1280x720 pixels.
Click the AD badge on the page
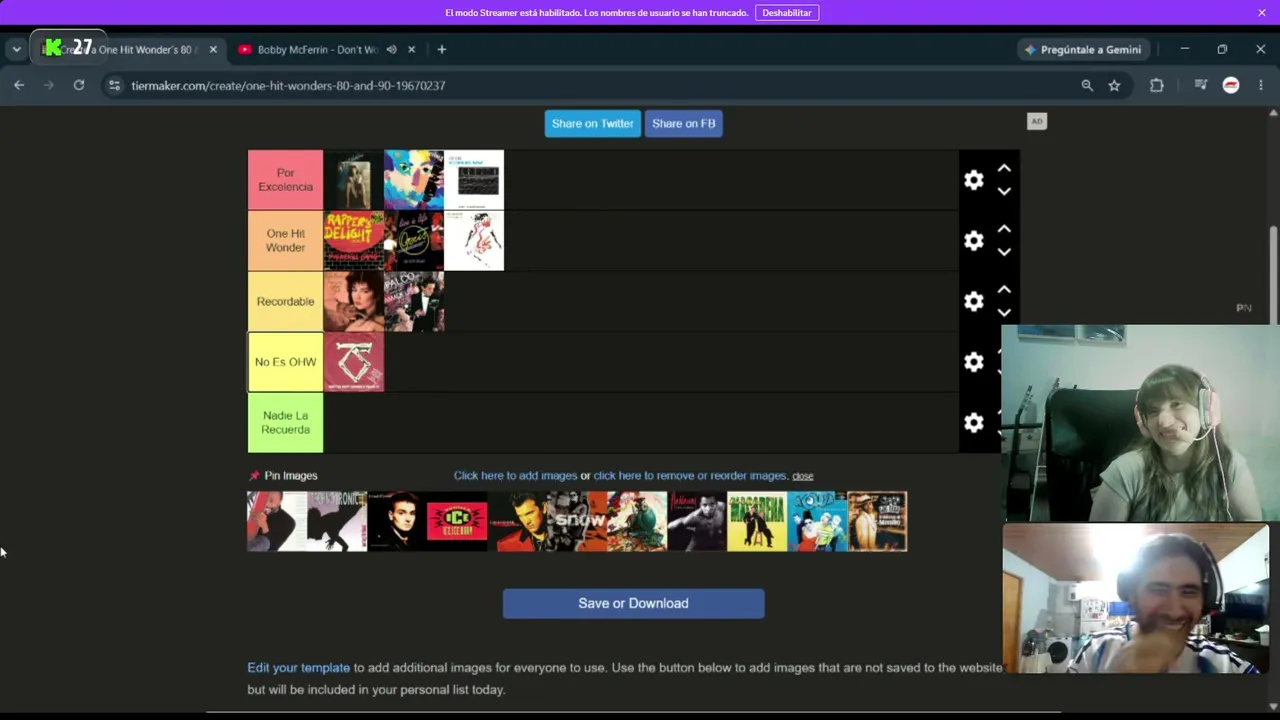pyautogui.click(x=1037, y=122)
